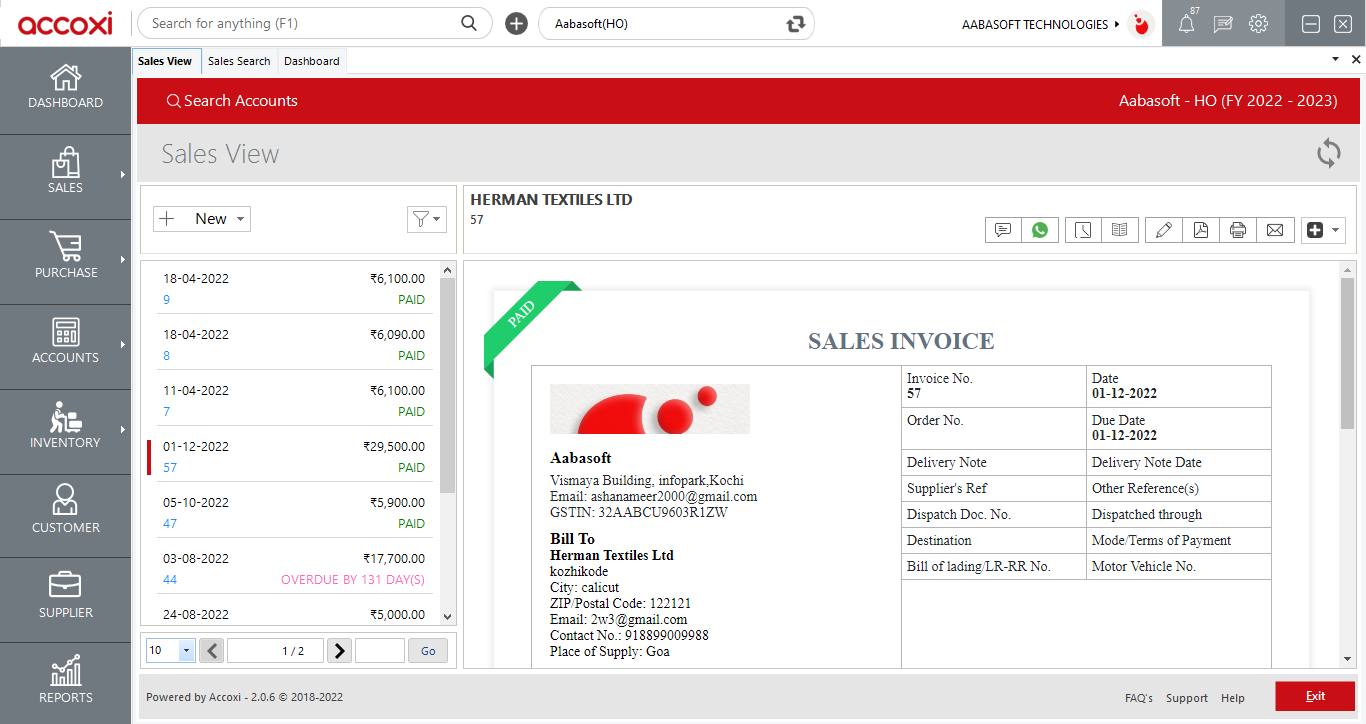Viewport: 1366px width, 724px height.
Task: Open the comment icon on the invoice toolbar
Action: tap(1003, 229)
